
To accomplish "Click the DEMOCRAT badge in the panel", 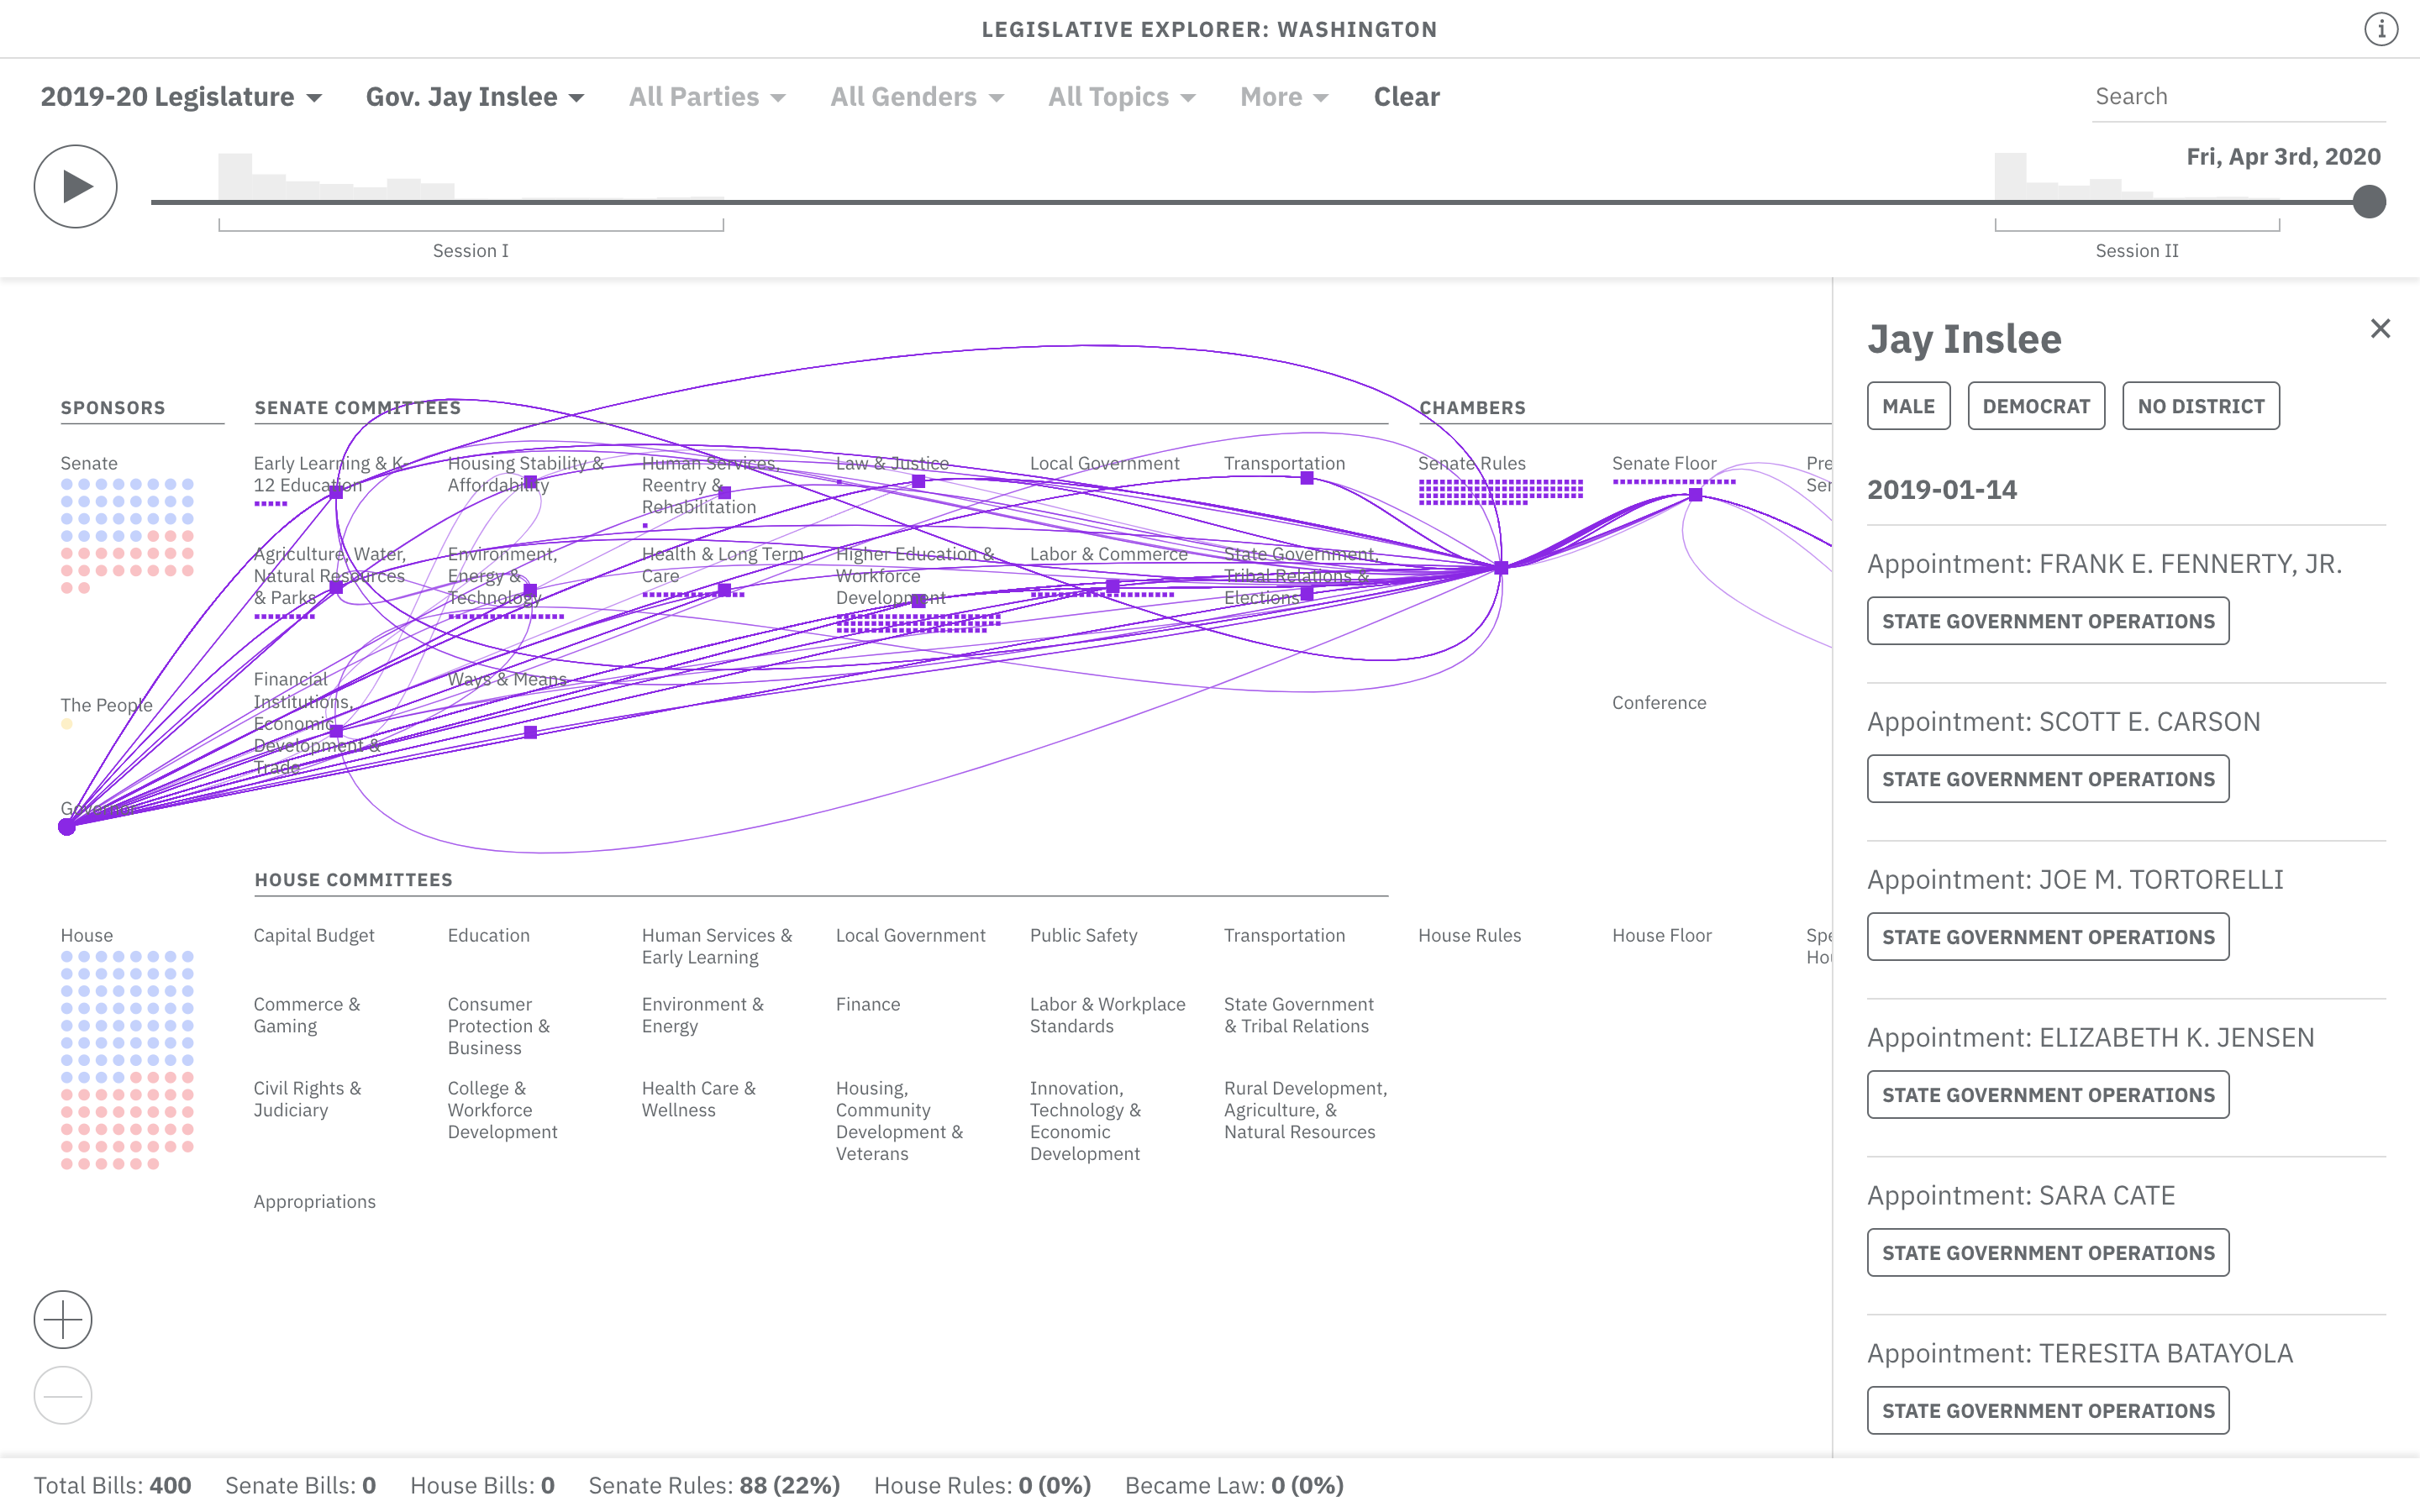I will click(x=2036, y=405).
